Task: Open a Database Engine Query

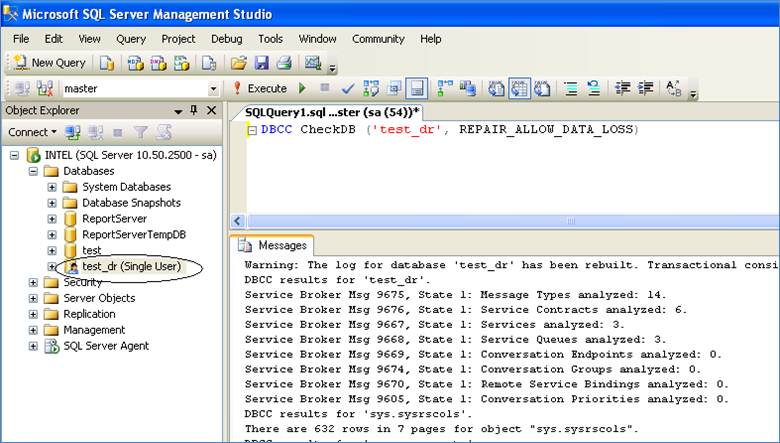Action: (107, 63)
